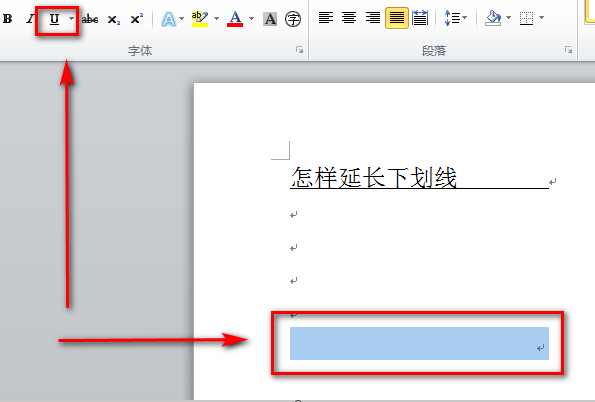Viewport: 595px width, 402px height.
Task: Open line spacing options
Action: pyautogui.click(x=455, y=18)
